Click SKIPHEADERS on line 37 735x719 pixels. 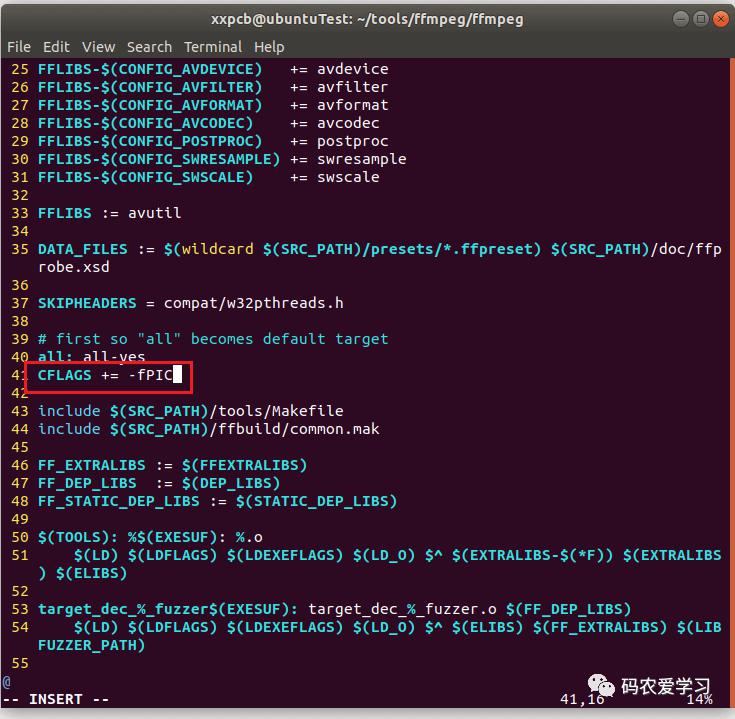pos(87,303)
